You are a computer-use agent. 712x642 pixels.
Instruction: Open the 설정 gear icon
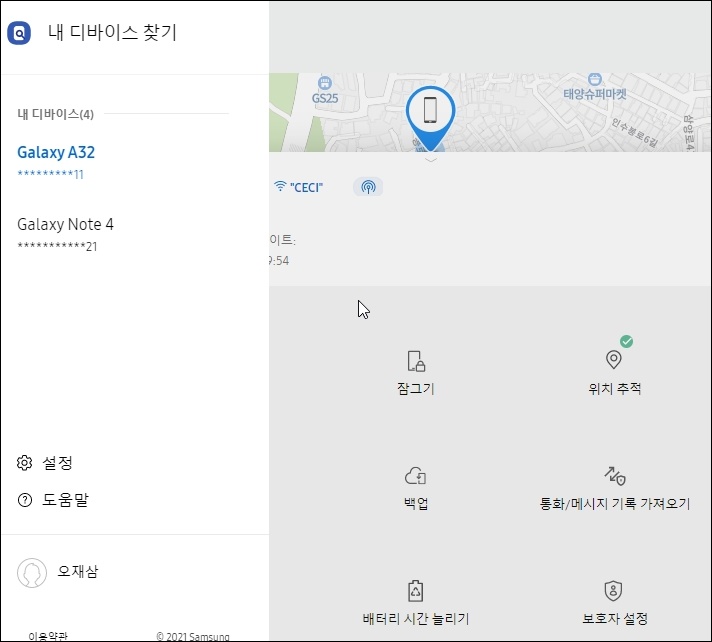(25, 463)
